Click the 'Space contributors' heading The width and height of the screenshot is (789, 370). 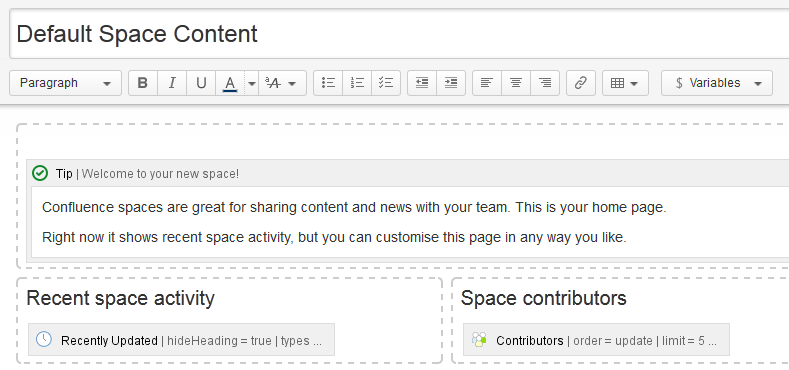click(543, 299)
